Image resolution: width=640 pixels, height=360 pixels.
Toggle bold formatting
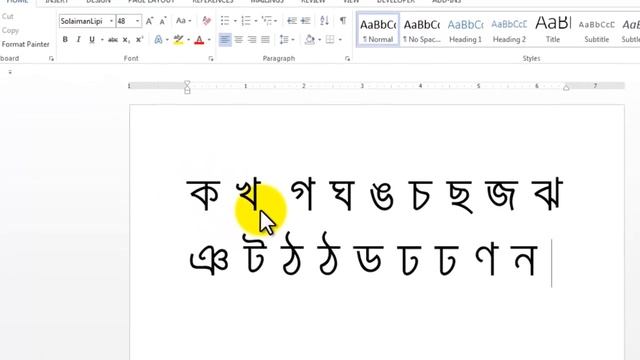coord(65,40)
